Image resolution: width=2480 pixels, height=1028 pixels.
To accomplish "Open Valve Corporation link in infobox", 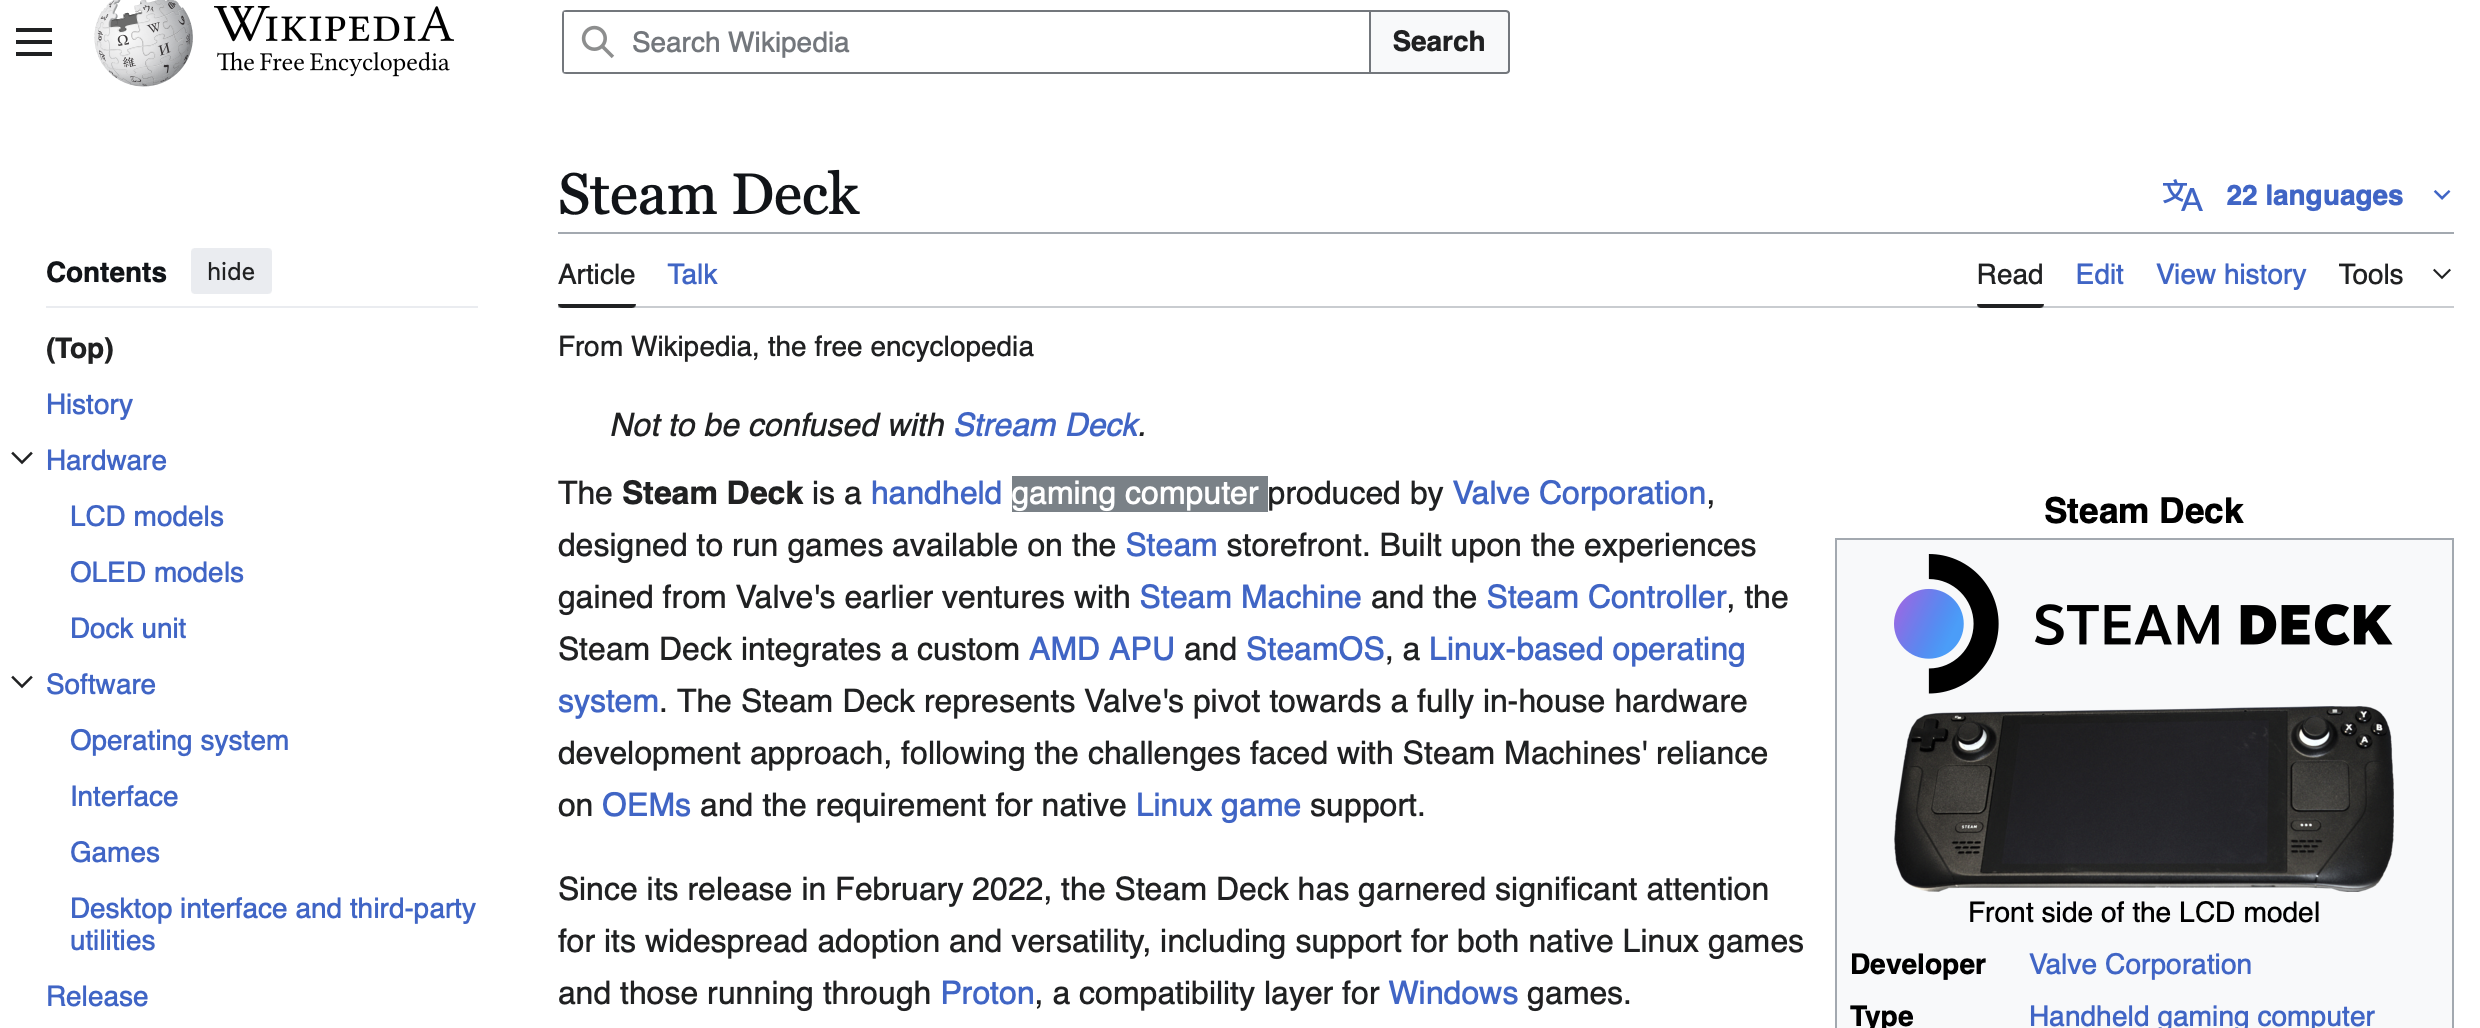I will tap(2140, 964).
